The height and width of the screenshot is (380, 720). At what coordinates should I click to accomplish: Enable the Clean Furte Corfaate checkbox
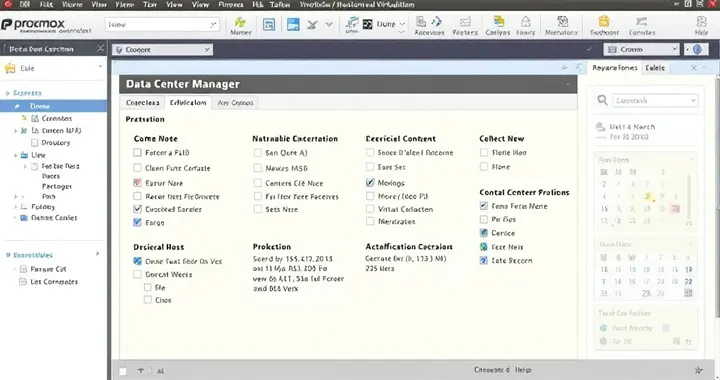coord(137,168)
